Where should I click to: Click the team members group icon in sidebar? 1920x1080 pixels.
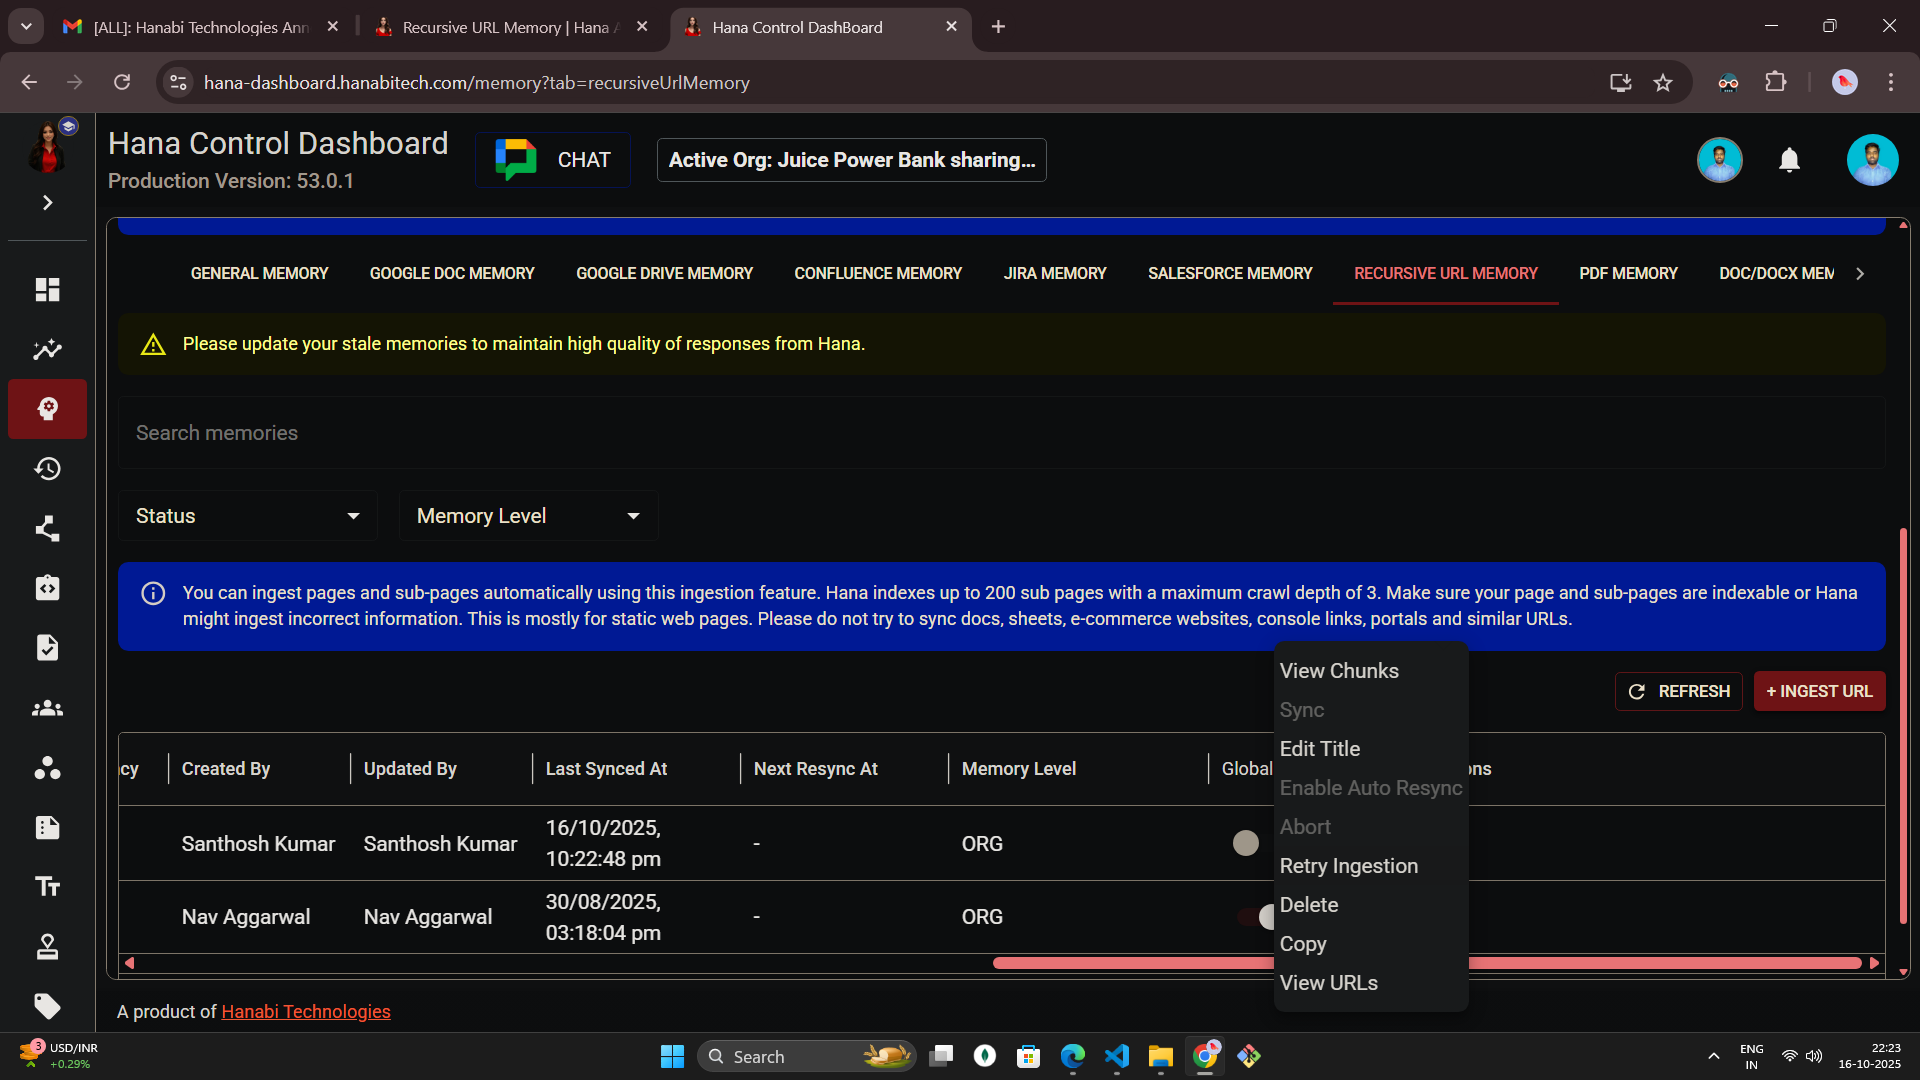[x=47, y=708]
